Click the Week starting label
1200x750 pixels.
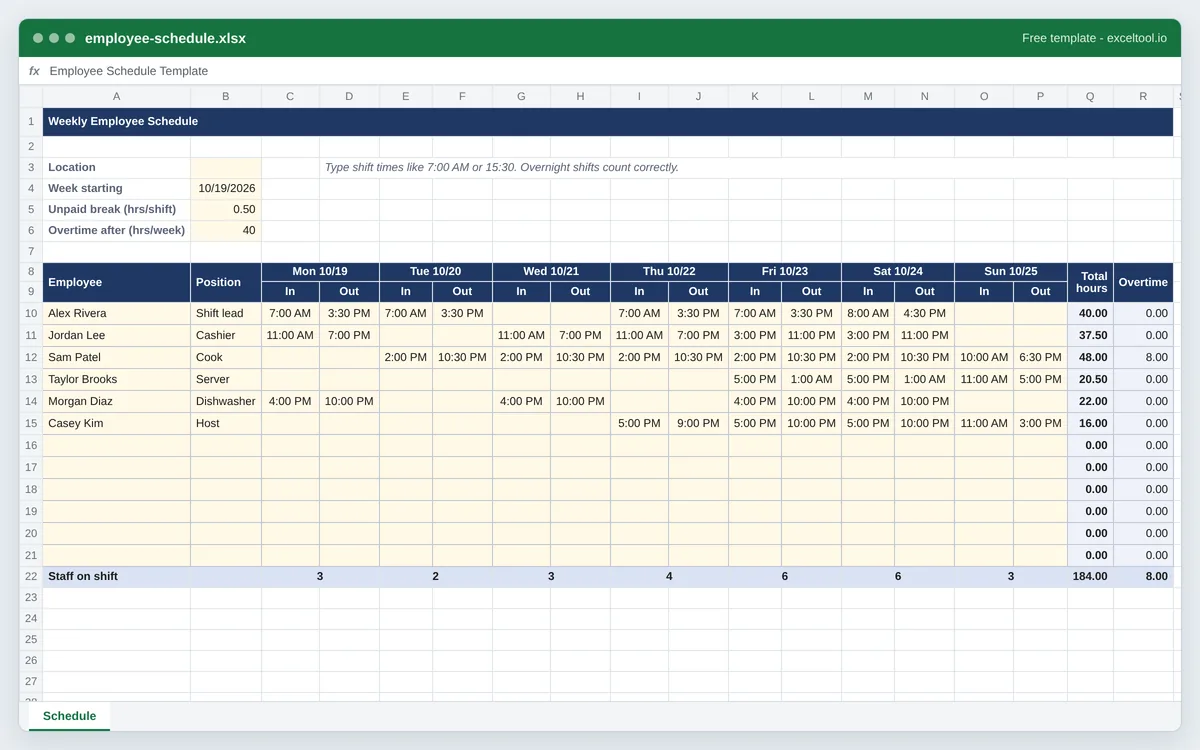point(85,188)
